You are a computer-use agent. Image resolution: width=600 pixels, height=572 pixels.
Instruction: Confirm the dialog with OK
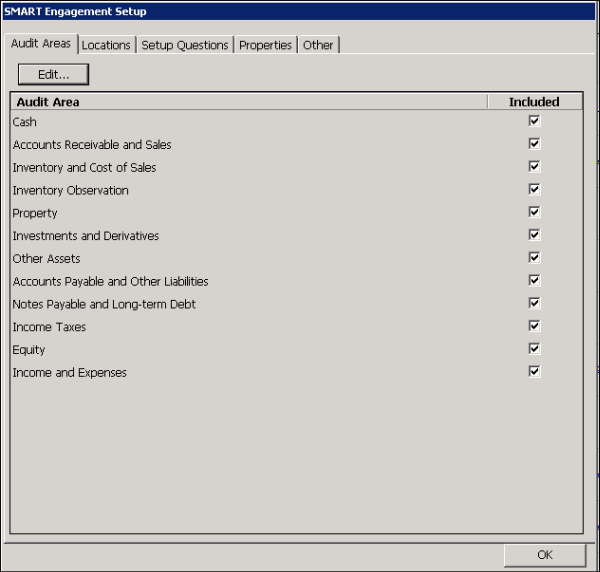545,555
